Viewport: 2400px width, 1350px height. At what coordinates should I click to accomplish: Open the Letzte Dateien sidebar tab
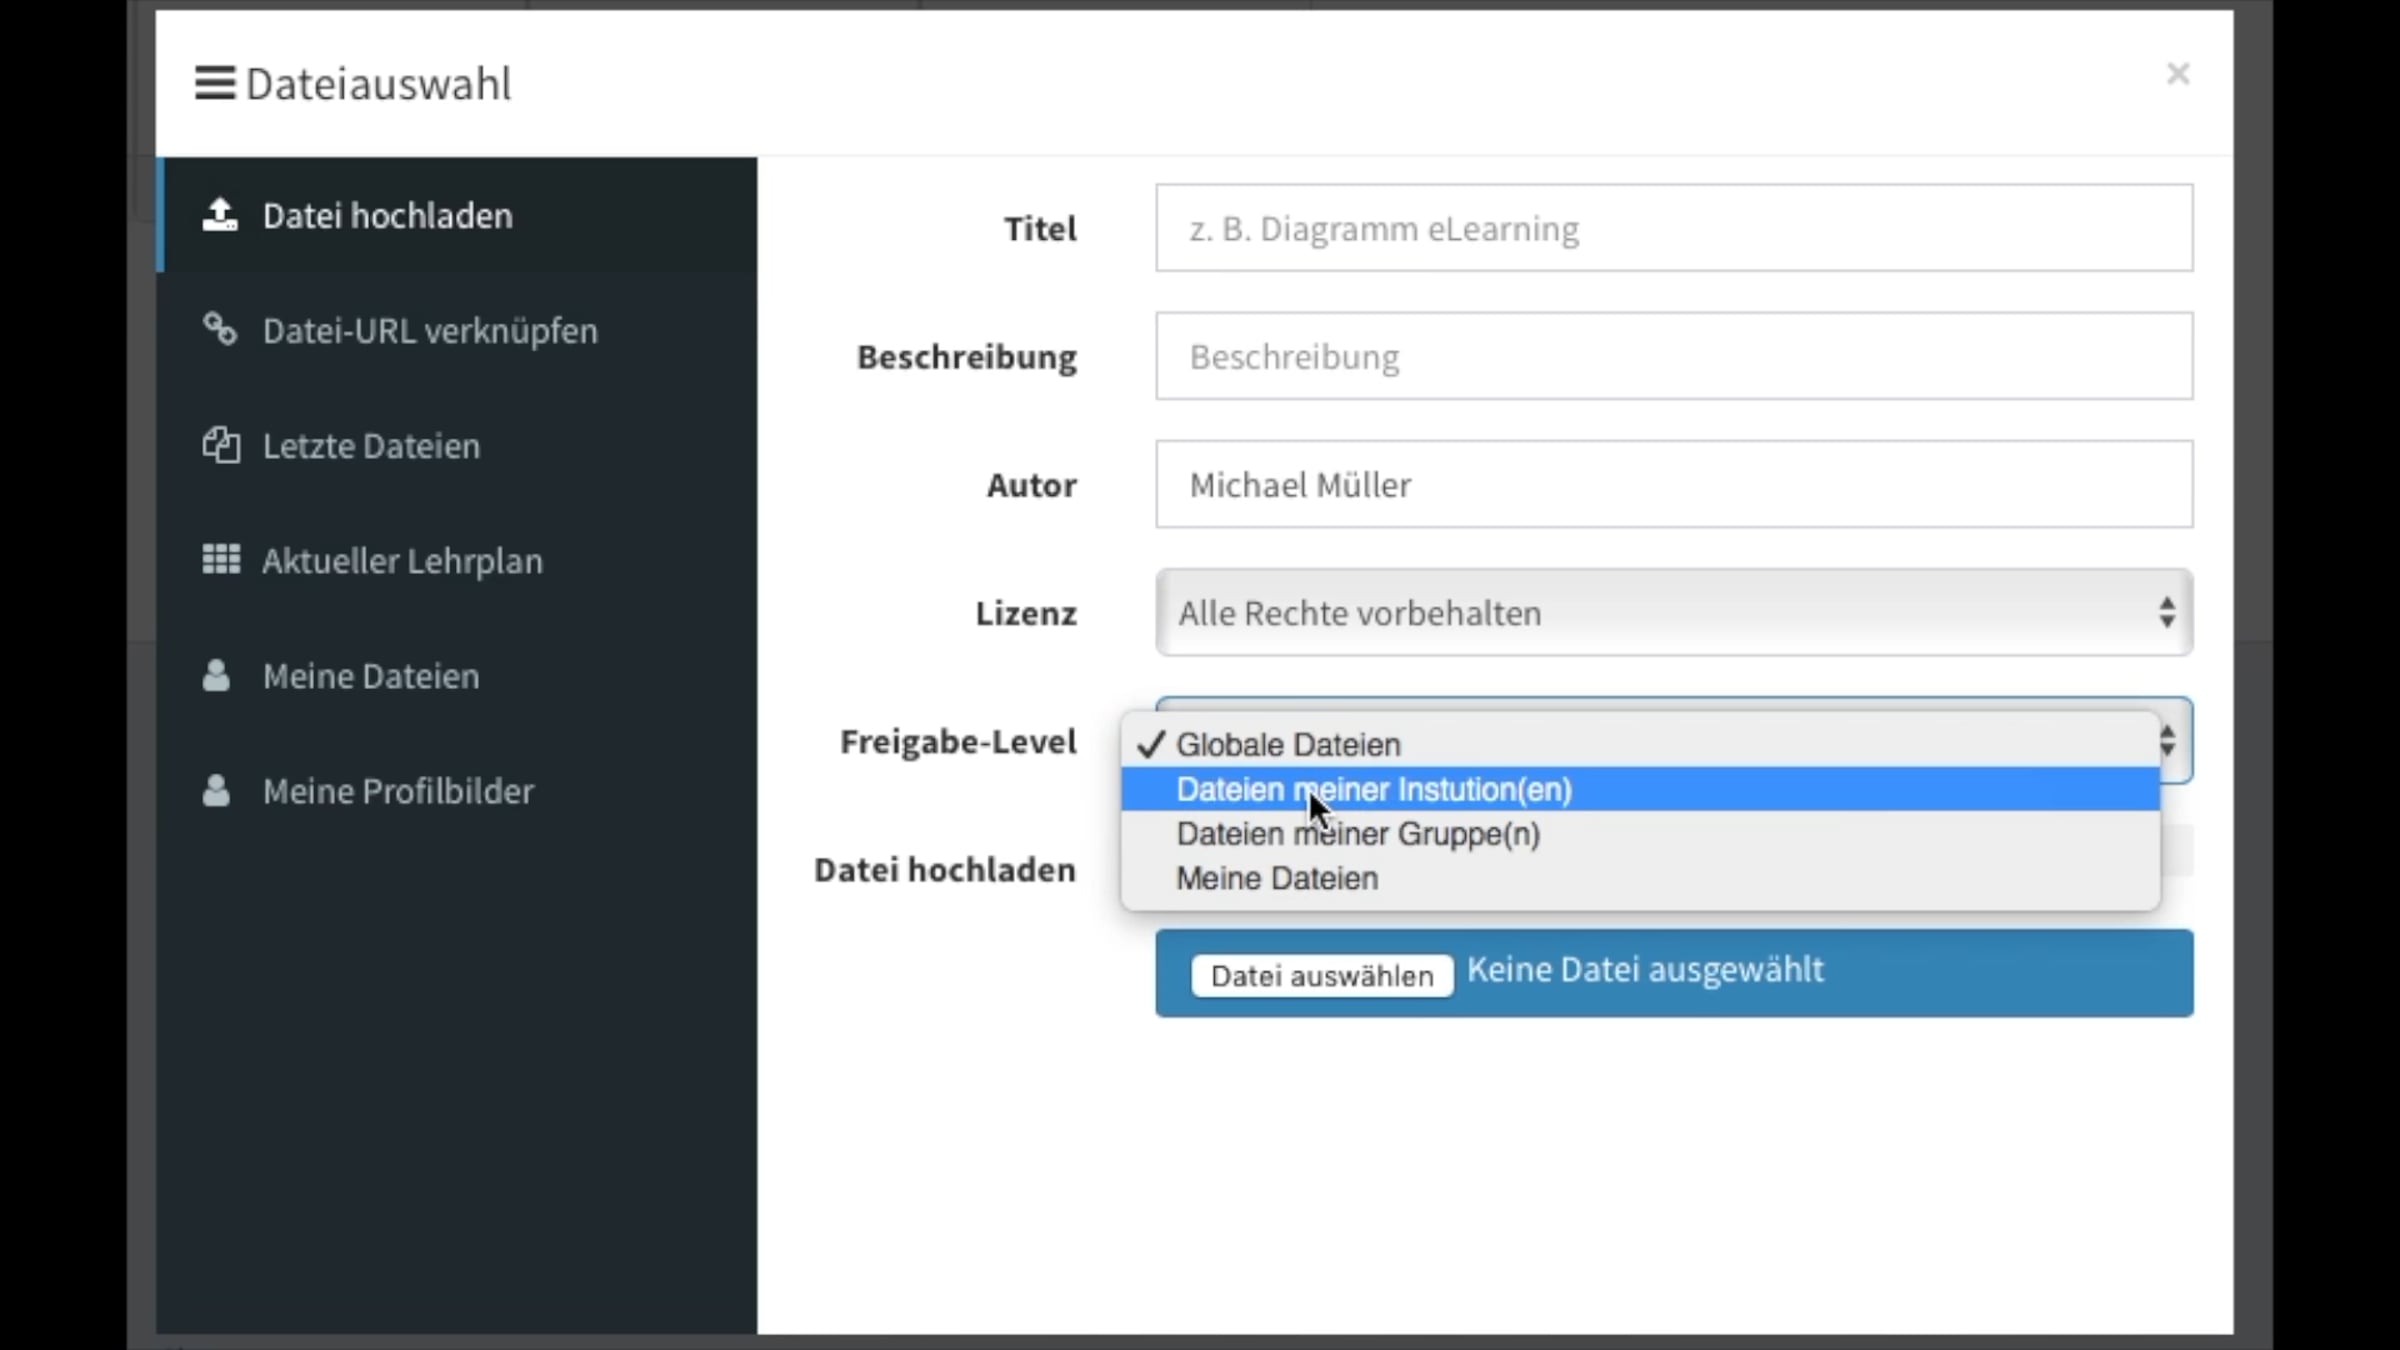371,446
